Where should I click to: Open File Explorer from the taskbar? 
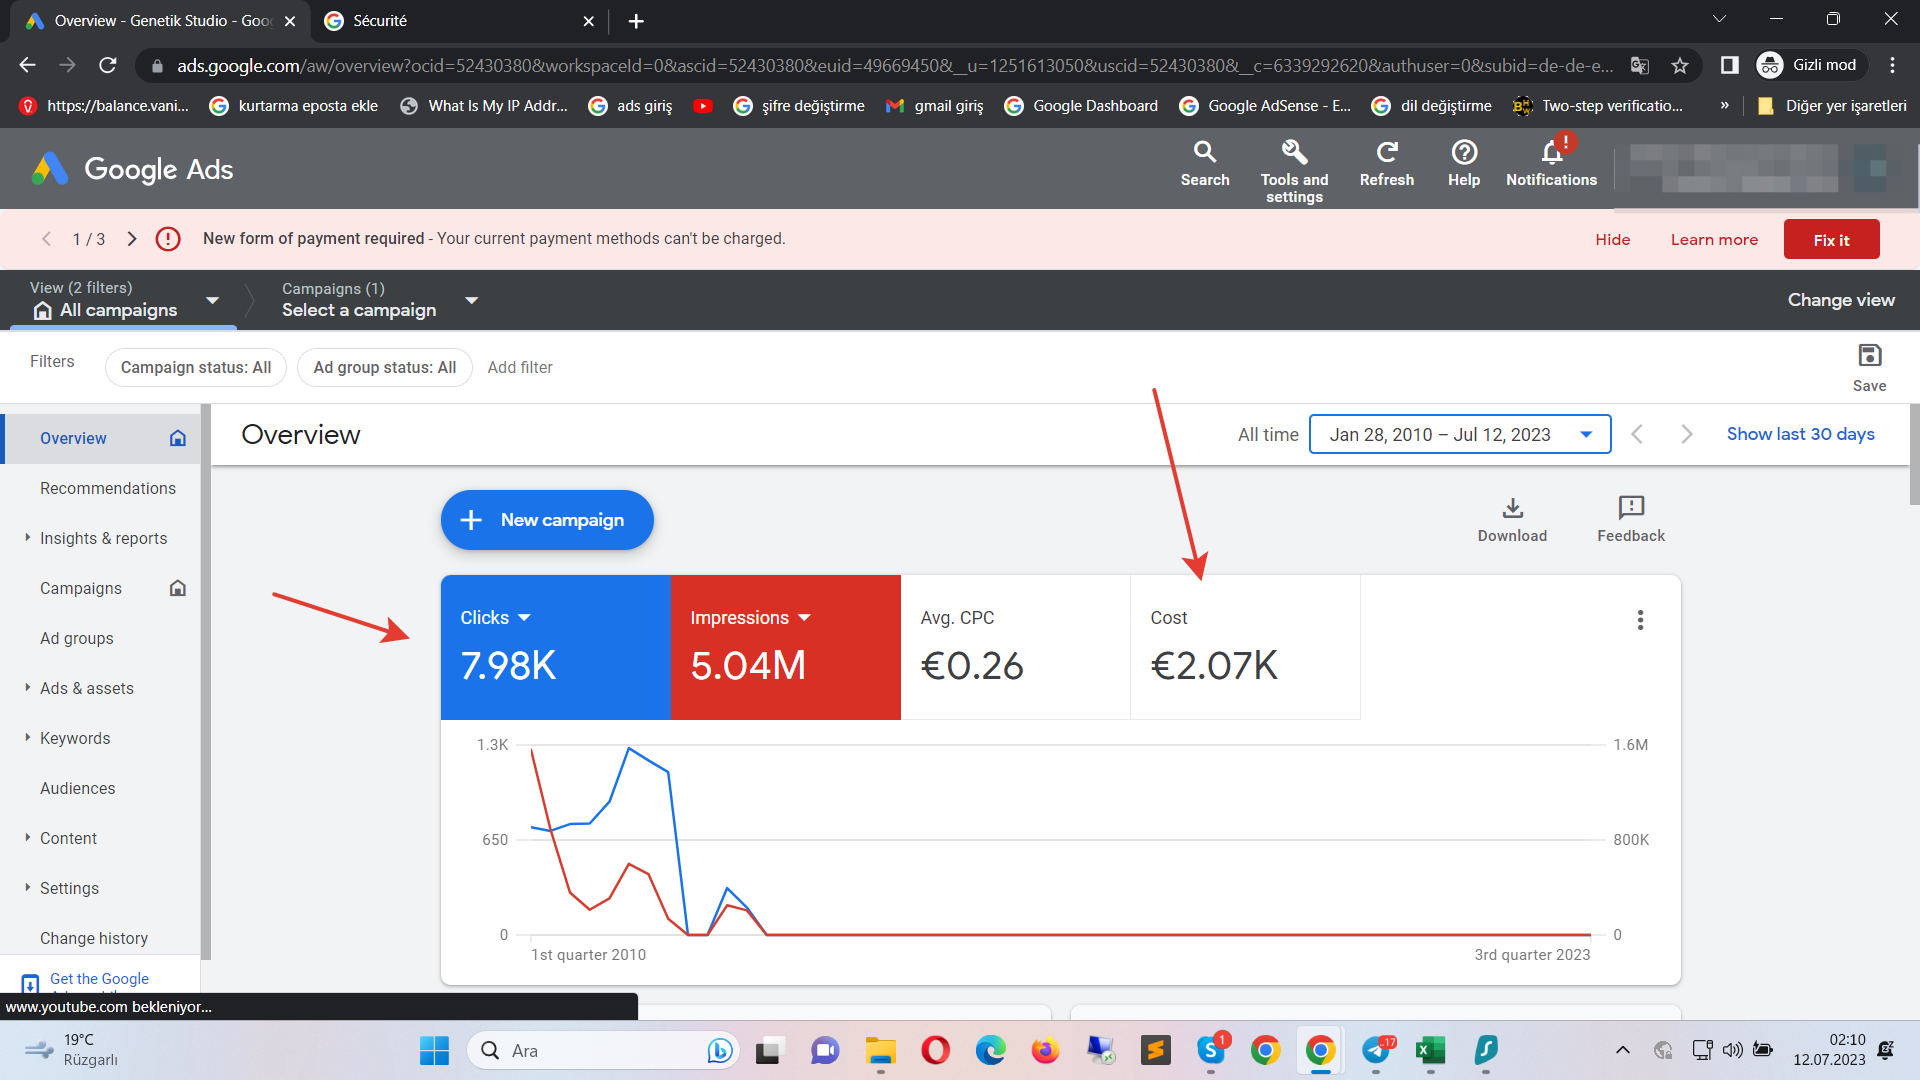(x=880, y=1050)
